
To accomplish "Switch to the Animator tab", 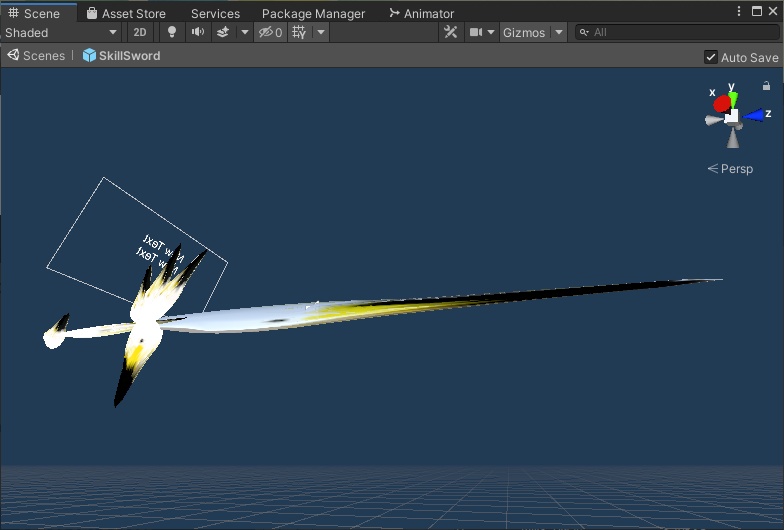I will [x=422, y=14].
